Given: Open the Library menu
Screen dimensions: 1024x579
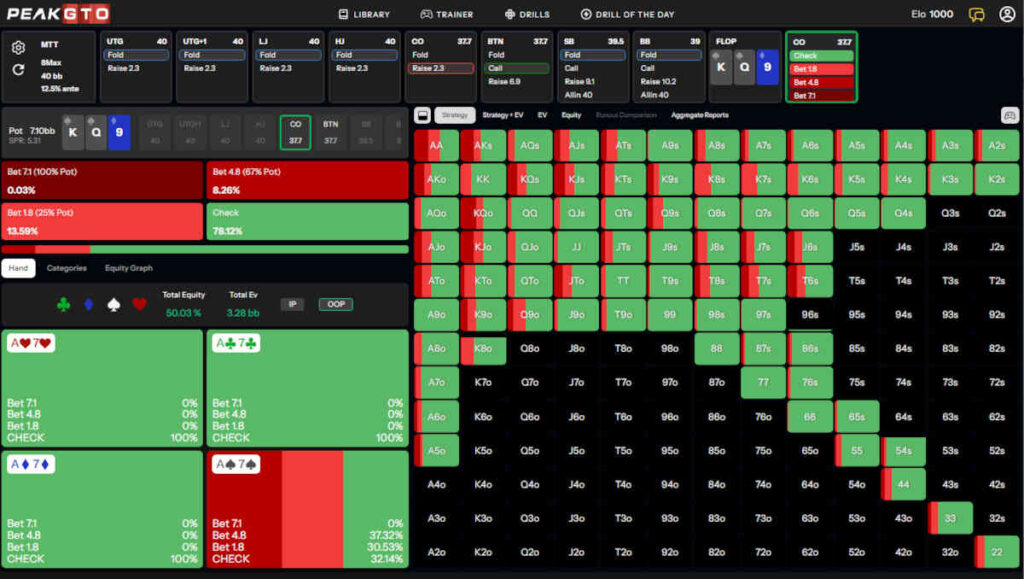Looking at the screenshot, I should coord(364,14).
